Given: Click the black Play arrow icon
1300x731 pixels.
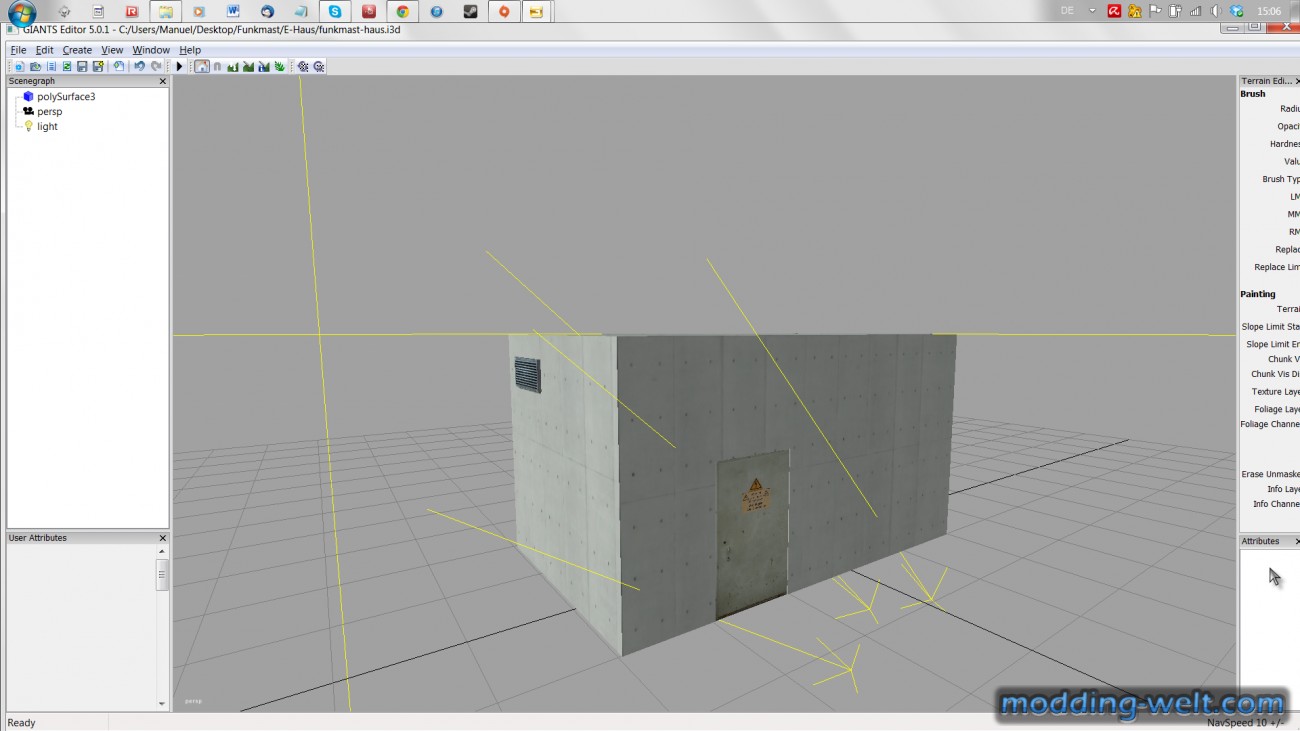Looking at the screenshot, I should click(179, 67).
